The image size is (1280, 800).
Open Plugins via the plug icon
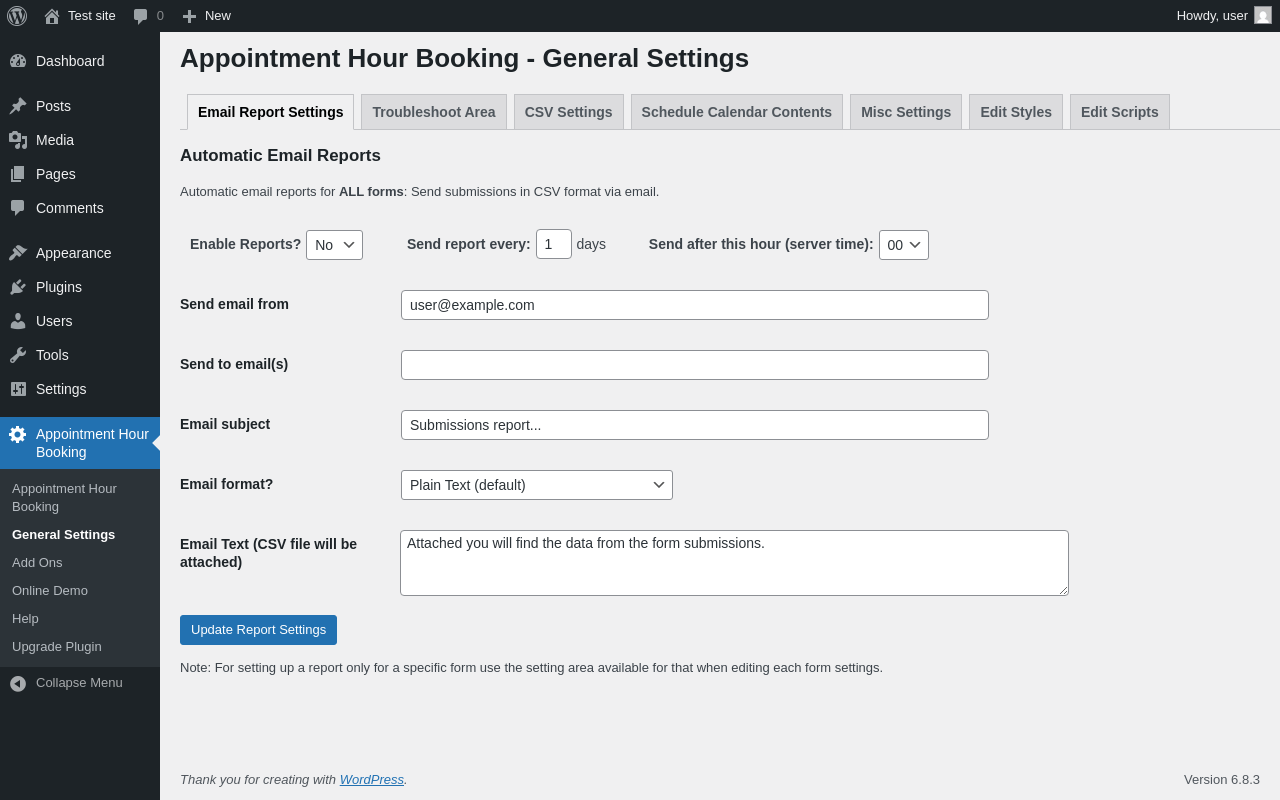[18, 287]
